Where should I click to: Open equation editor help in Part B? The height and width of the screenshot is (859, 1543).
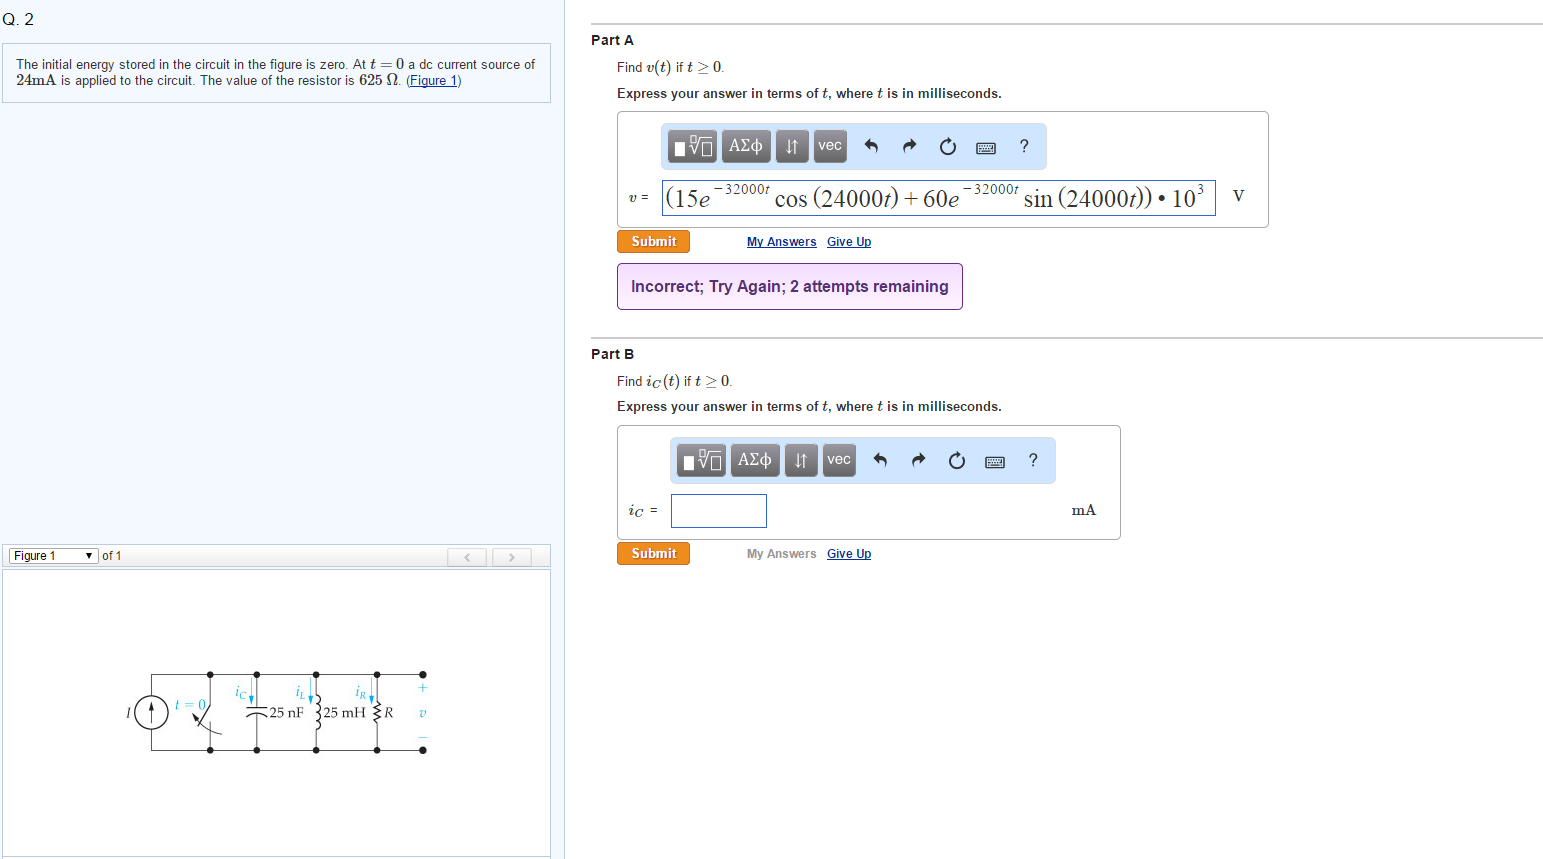click(1032, 460)
